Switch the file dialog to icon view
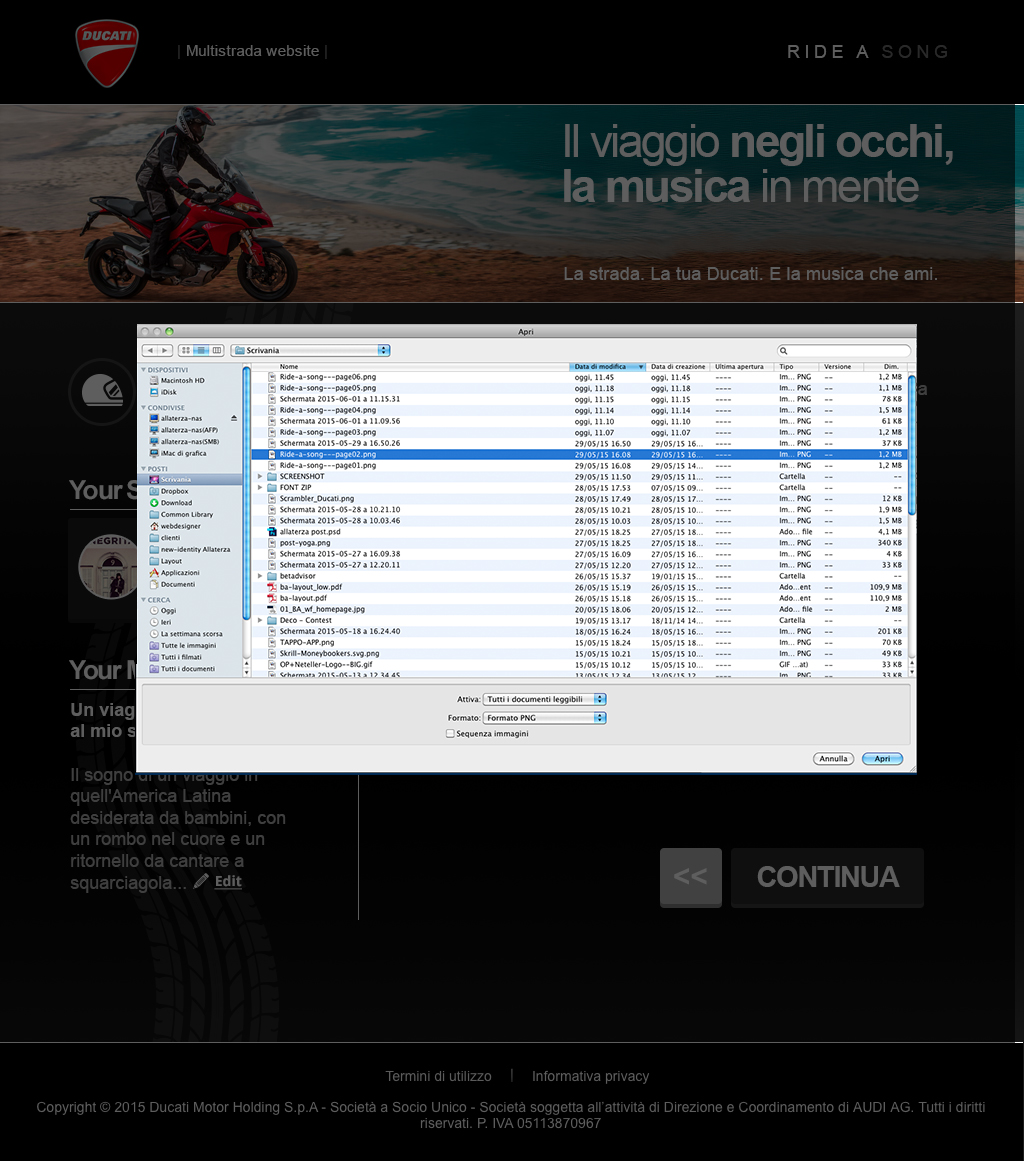The height and width of the screenshot is (1161, 1024). [x=185, y=350]
